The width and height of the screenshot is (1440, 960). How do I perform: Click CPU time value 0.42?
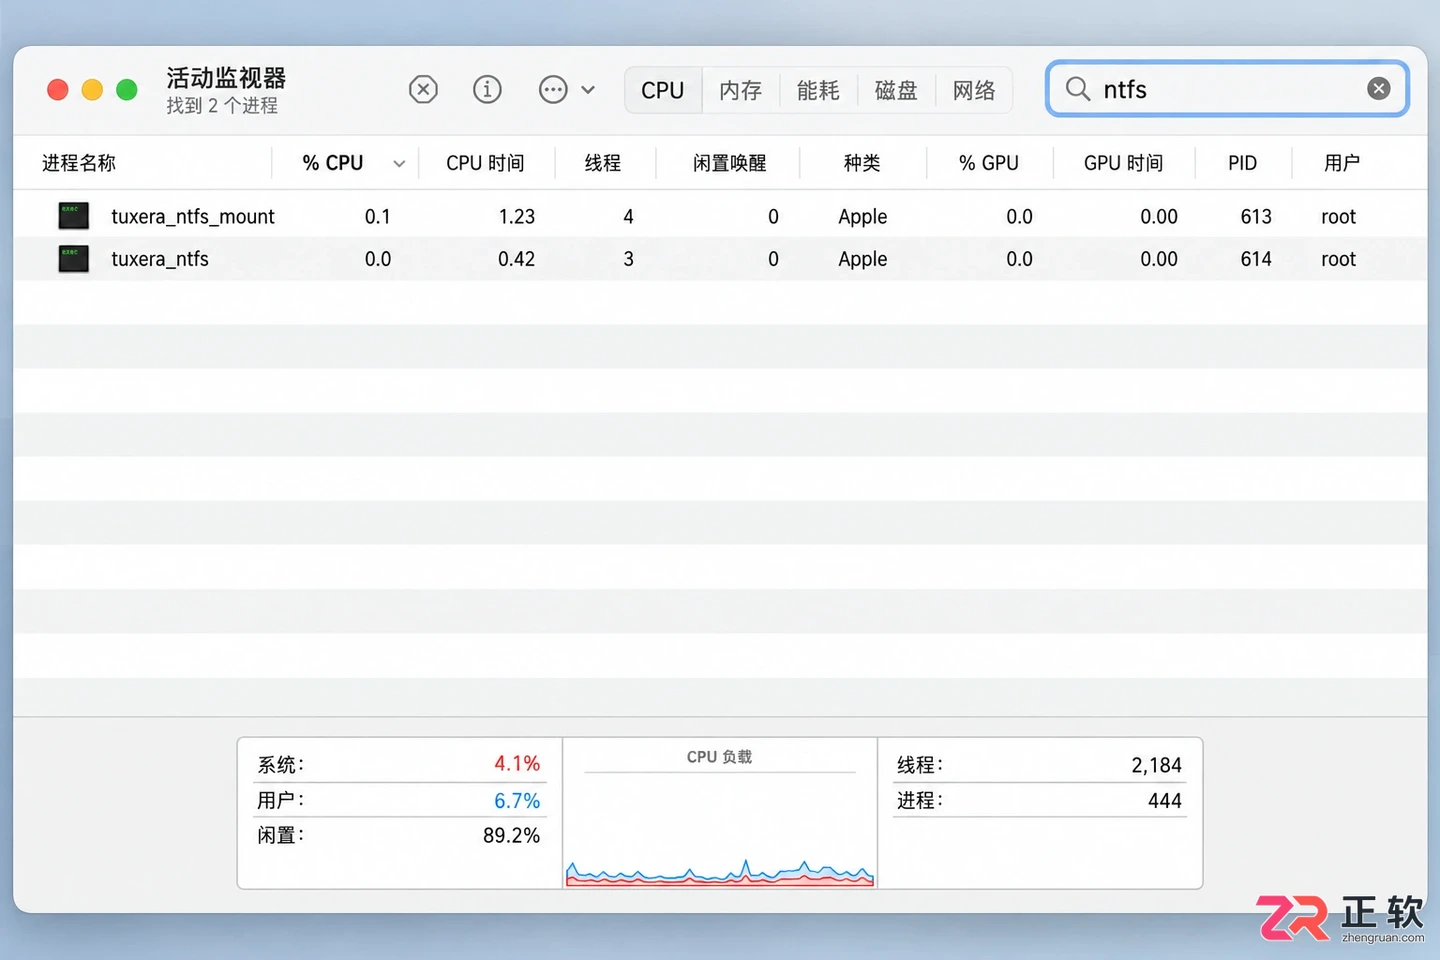(517, 259)
